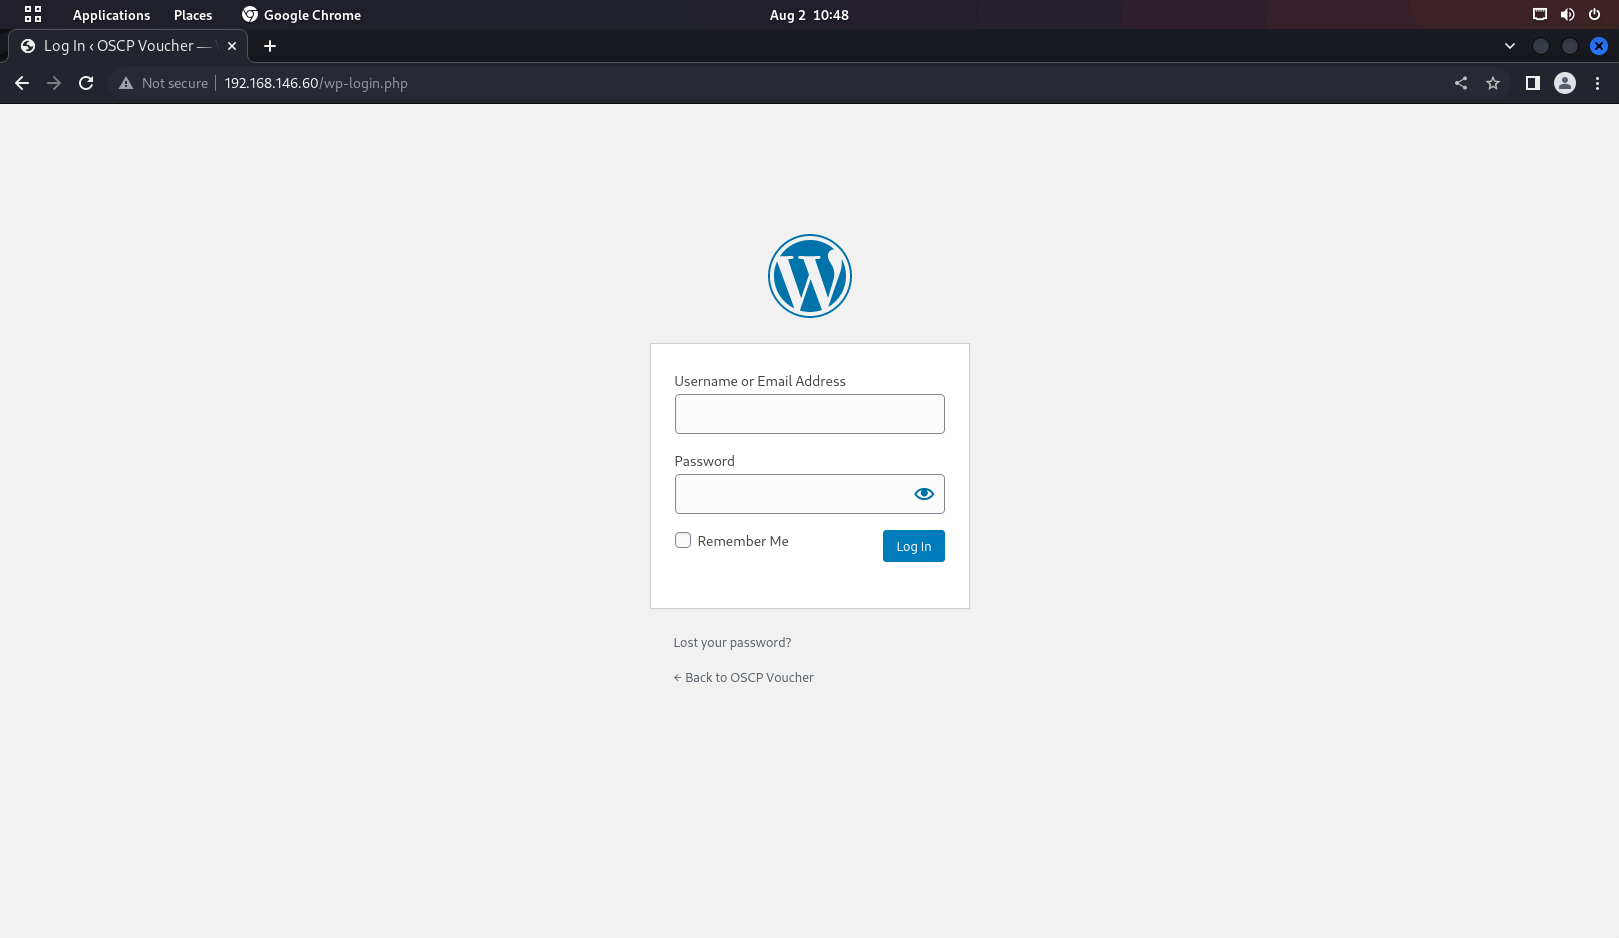Reload the login page
Viewport: 1619px width, 938px height.
[x=86, y=83]
